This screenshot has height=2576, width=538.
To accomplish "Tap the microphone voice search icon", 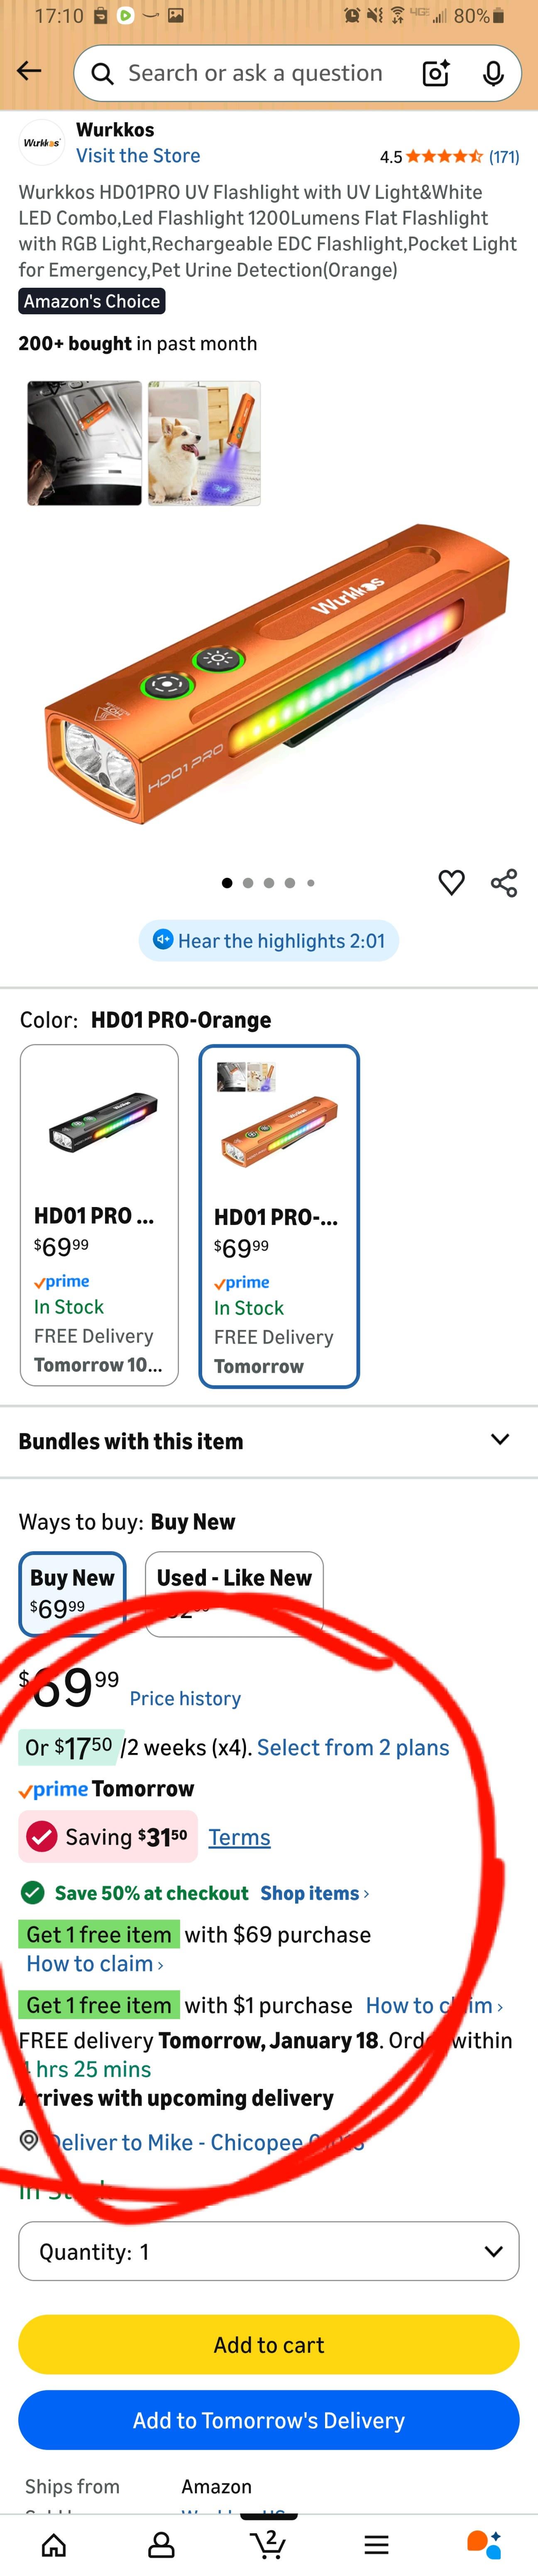I will coord(493,73).
